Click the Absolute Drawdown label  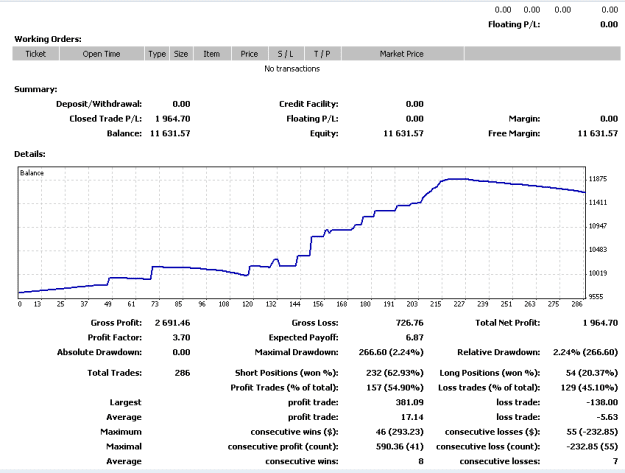coord(99,352)
